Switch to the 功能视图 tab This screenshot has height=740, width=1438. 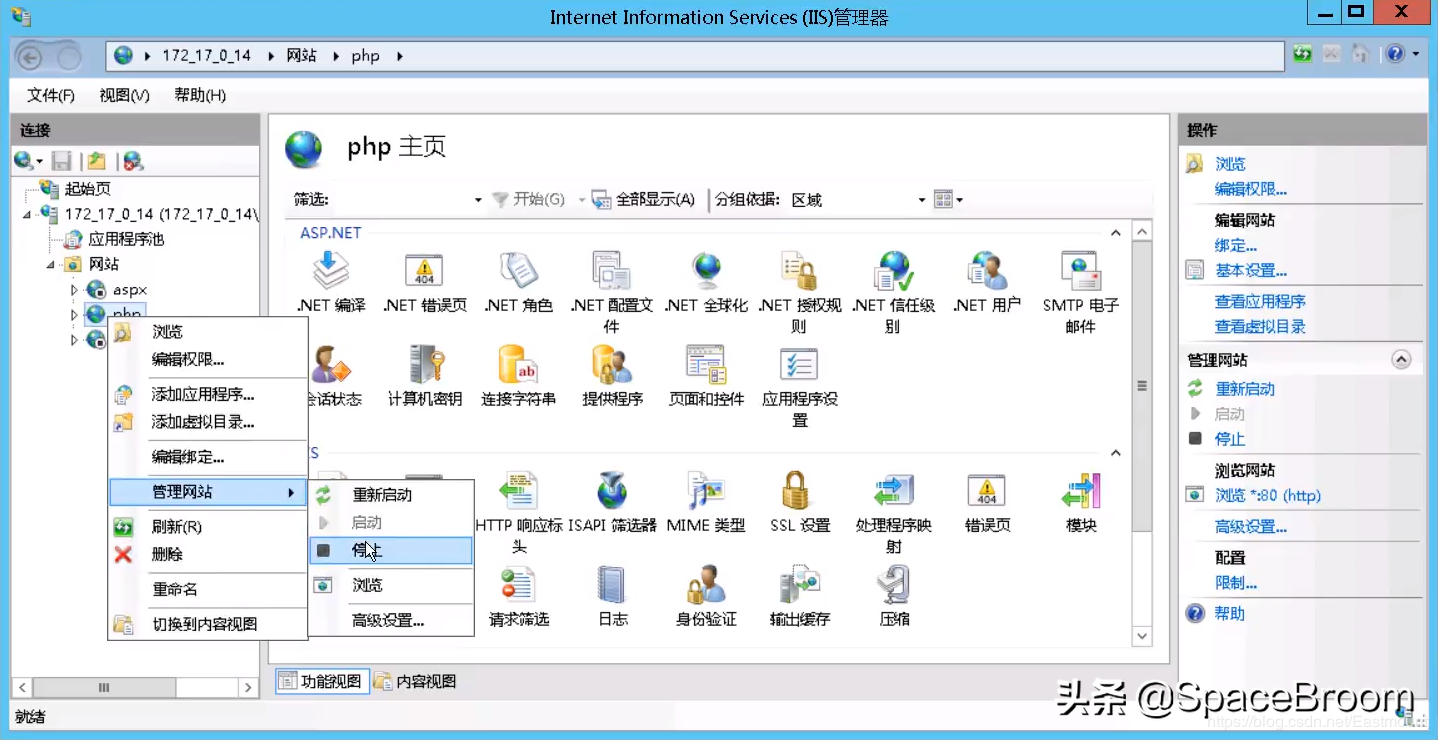click(x=322, y=681)
